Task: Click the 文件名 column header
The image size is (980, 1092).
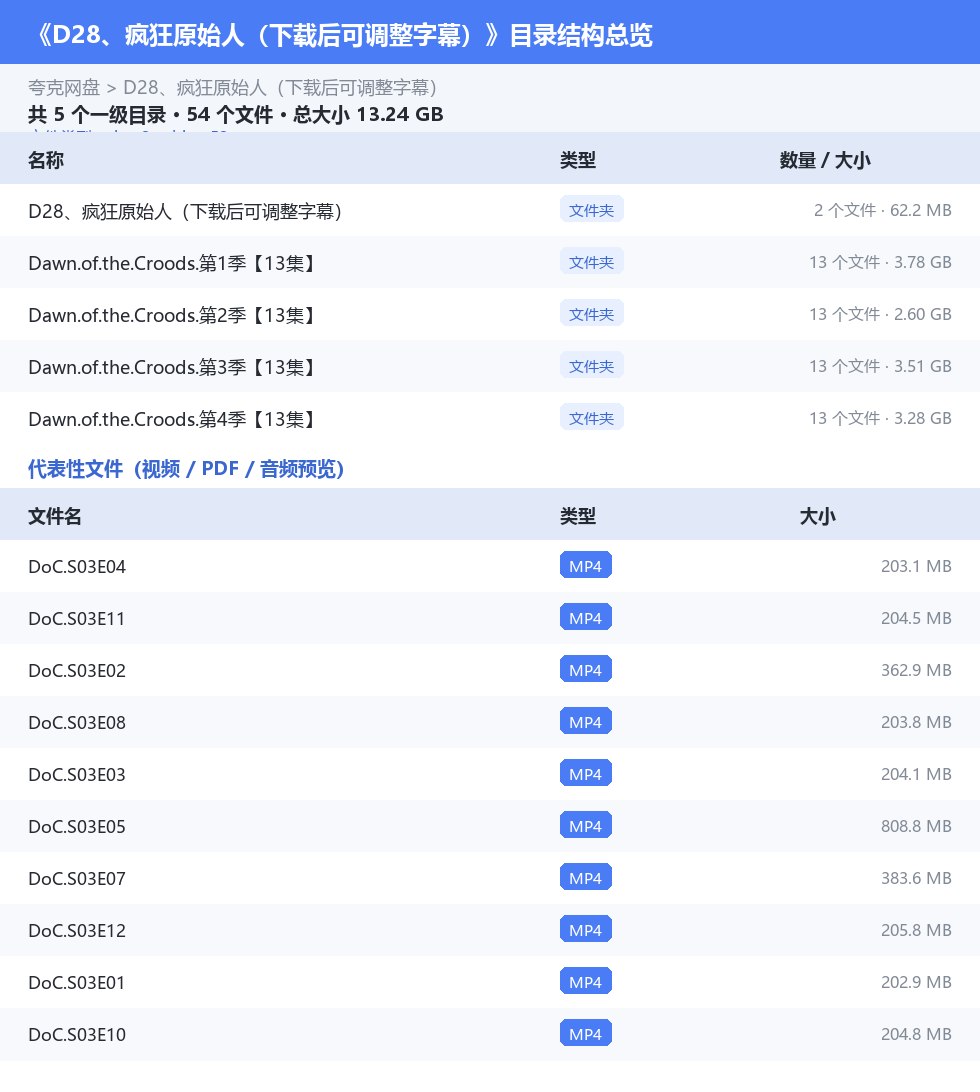Action: coord(55,516)
